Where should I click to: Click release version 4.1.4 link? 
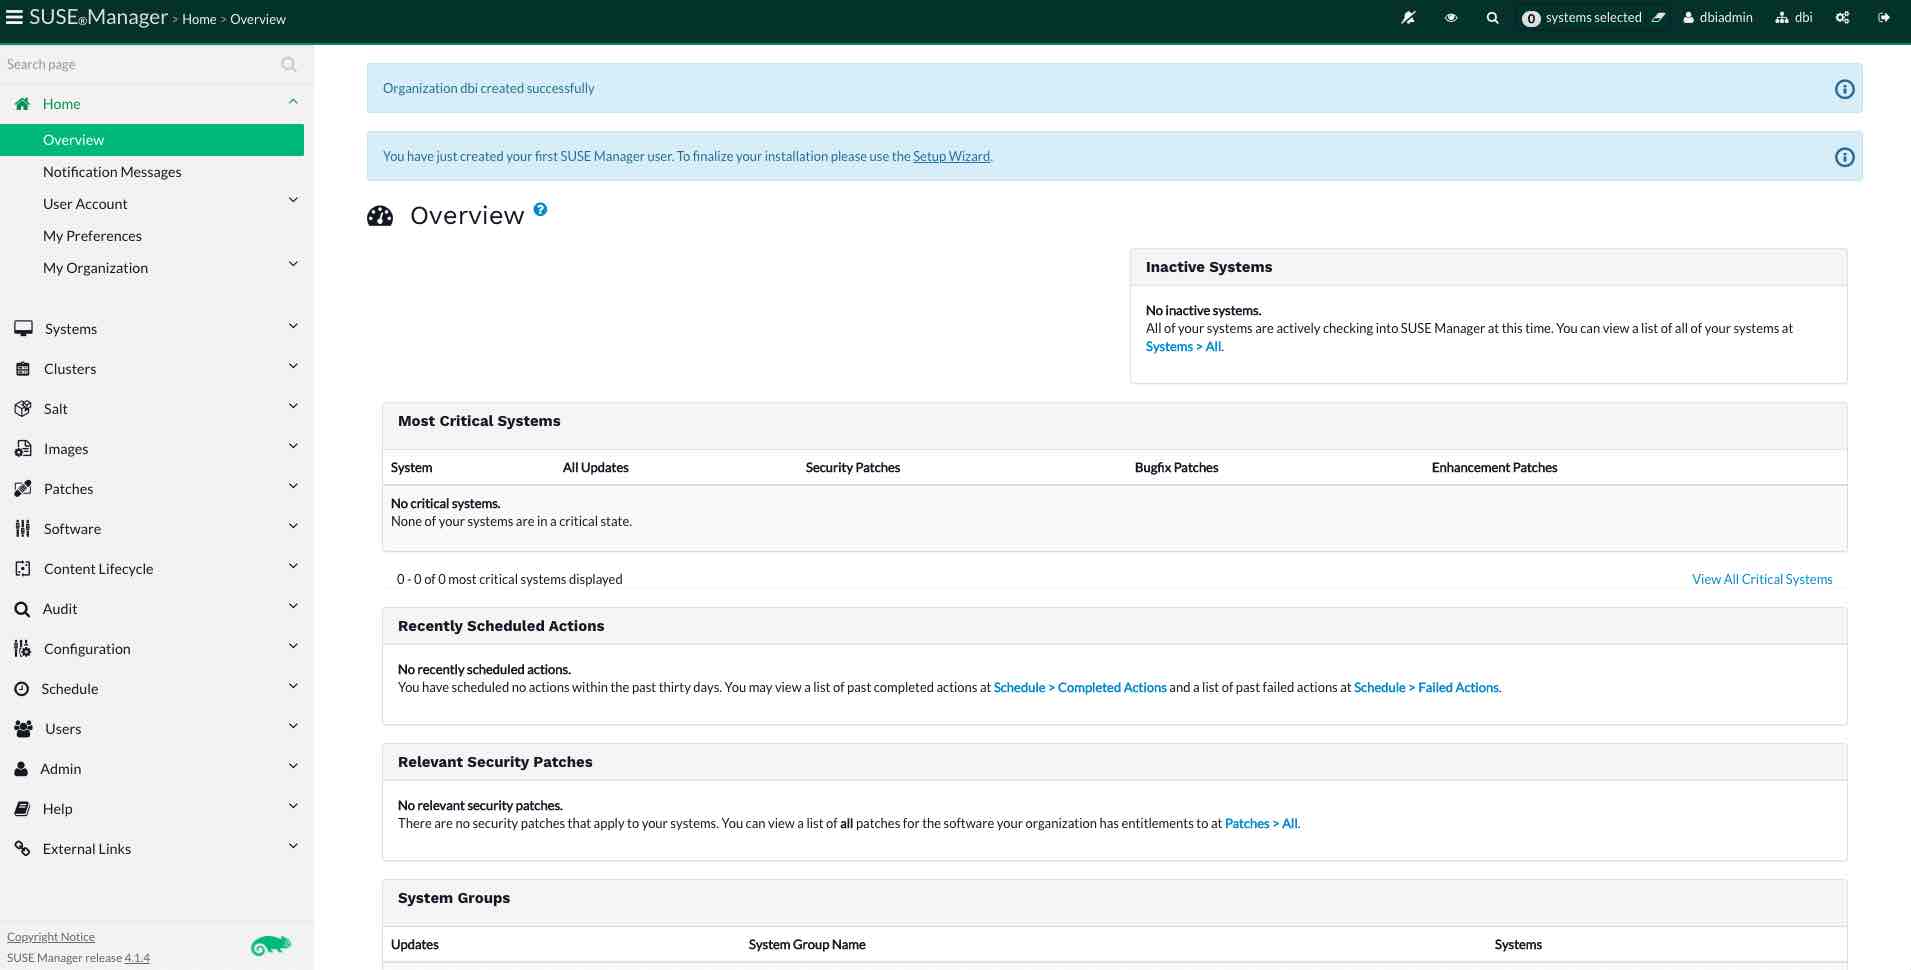click(x=137, y=958)
